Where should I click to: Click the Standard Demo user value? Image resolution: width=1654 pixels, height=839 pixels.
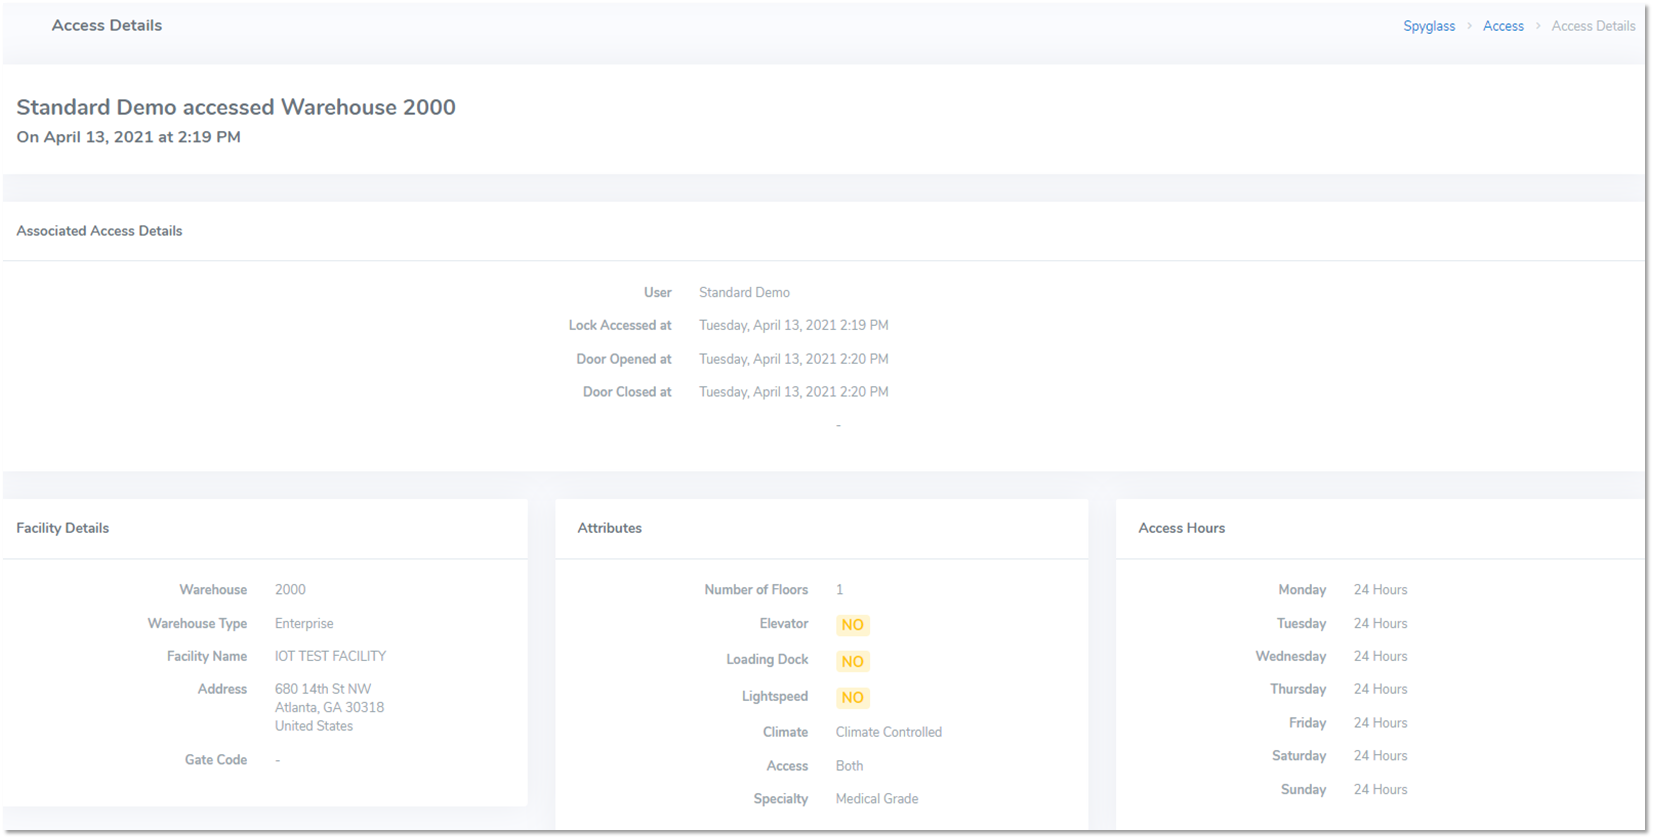[x=744, y=292]
